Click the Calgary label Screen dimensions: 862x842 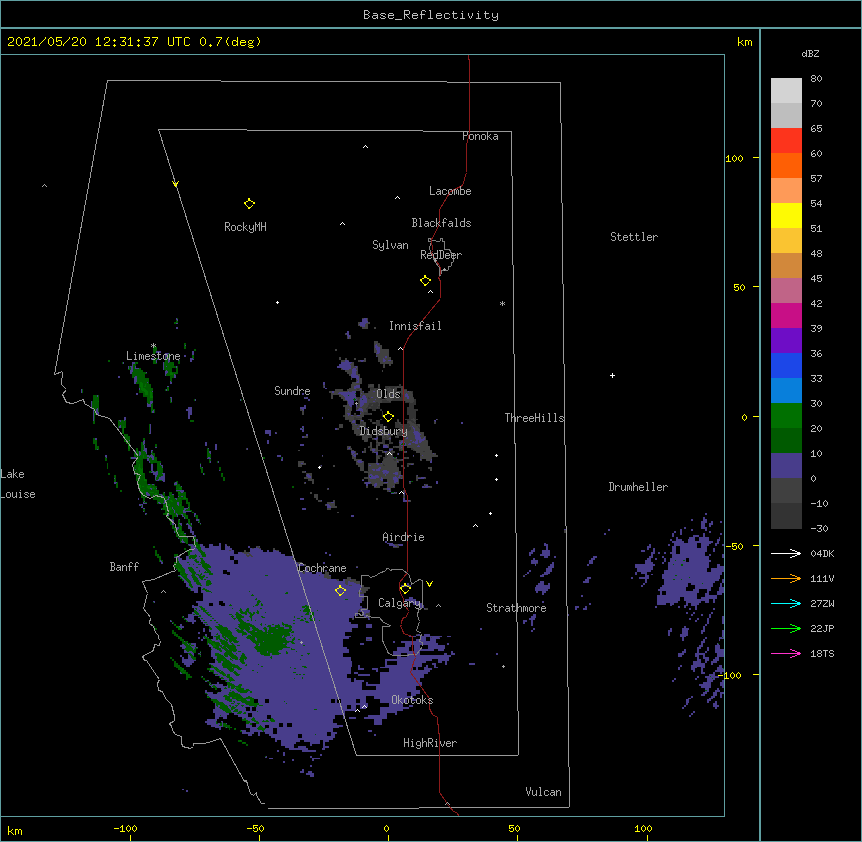400,603
